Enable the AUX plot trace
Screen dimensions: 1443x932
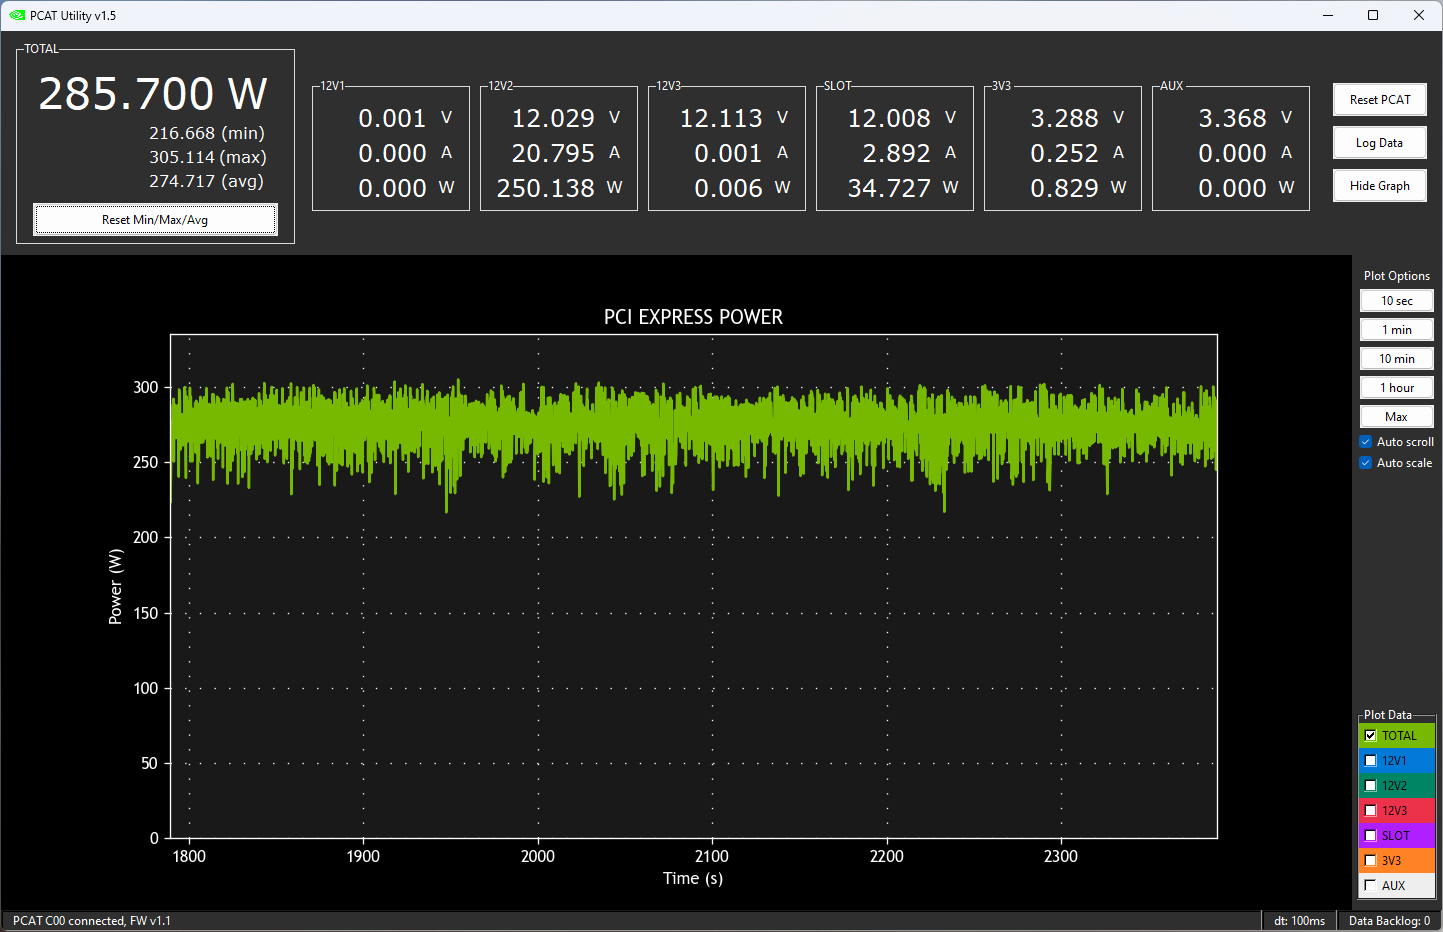coord(1371,885)
